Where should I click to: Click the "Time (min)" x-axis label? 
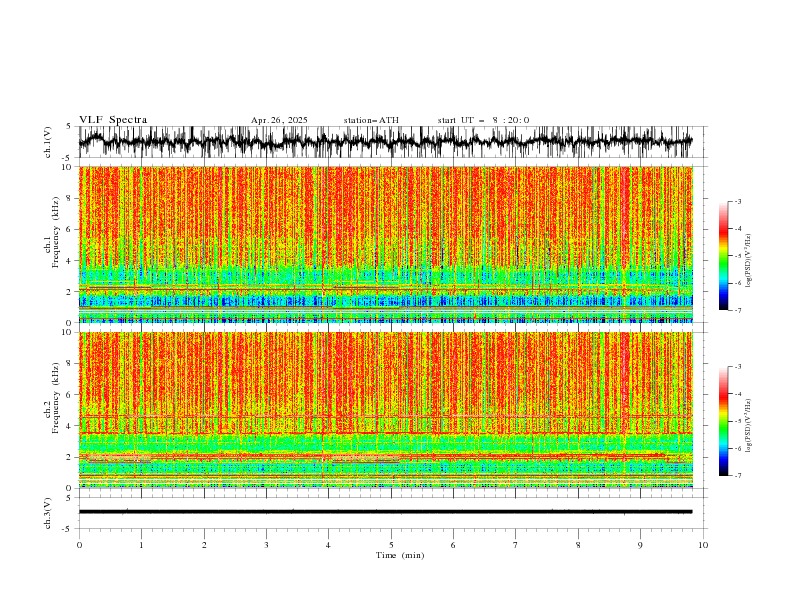click(x=400, y=555)
